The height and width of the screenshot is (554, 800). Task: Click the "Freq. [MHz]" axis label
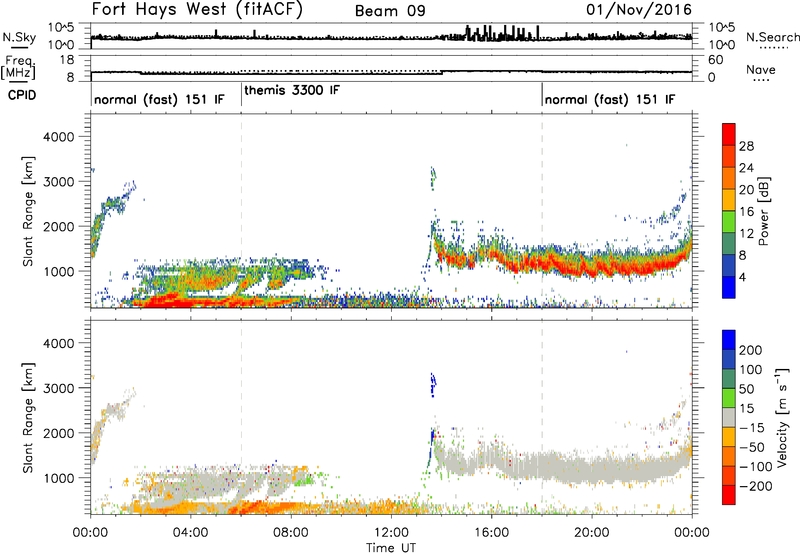pos(18,68)
